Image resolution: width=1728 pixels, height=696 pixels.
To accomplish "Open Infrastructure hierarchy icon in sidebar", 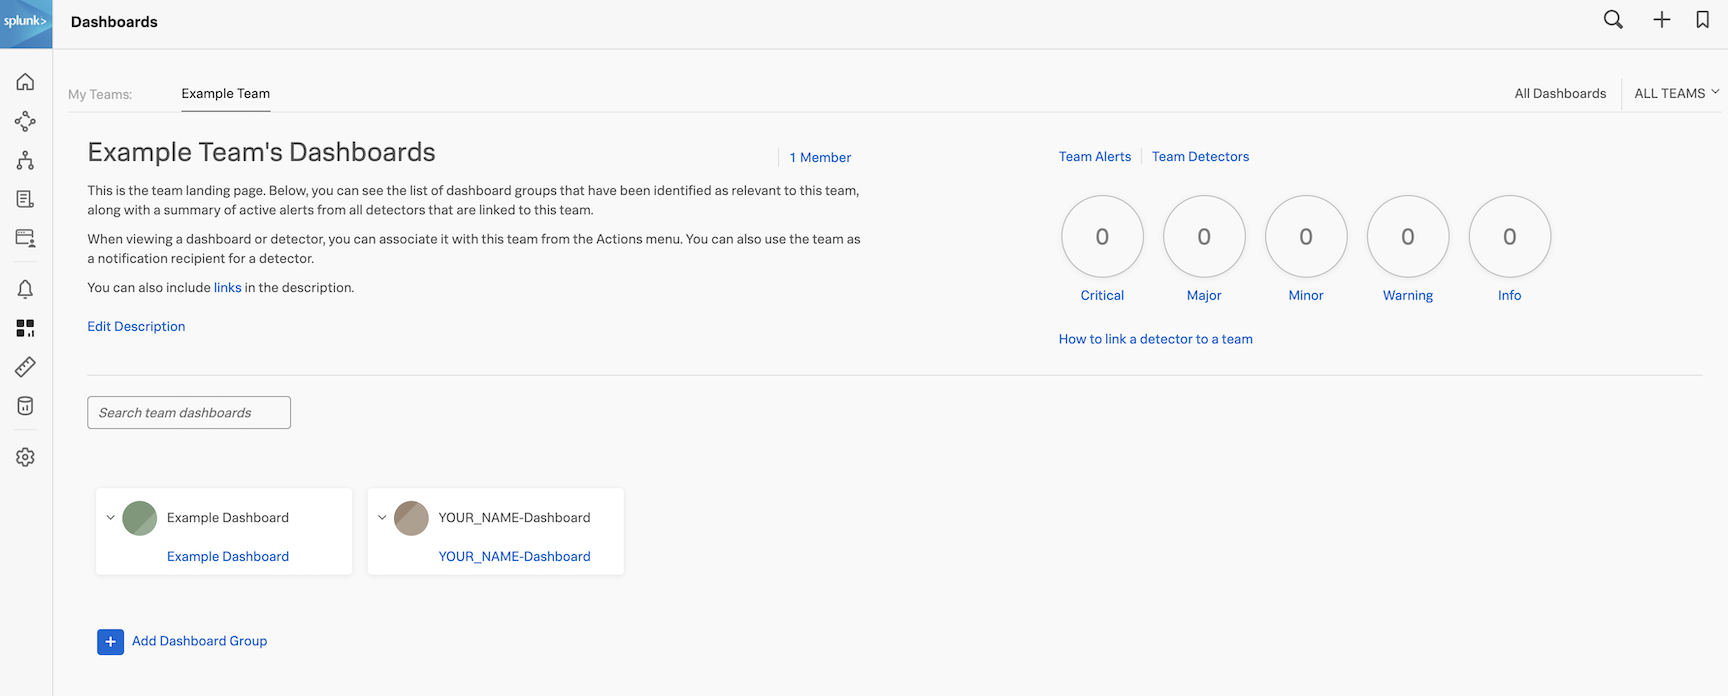I will click(x=25, y=160).
